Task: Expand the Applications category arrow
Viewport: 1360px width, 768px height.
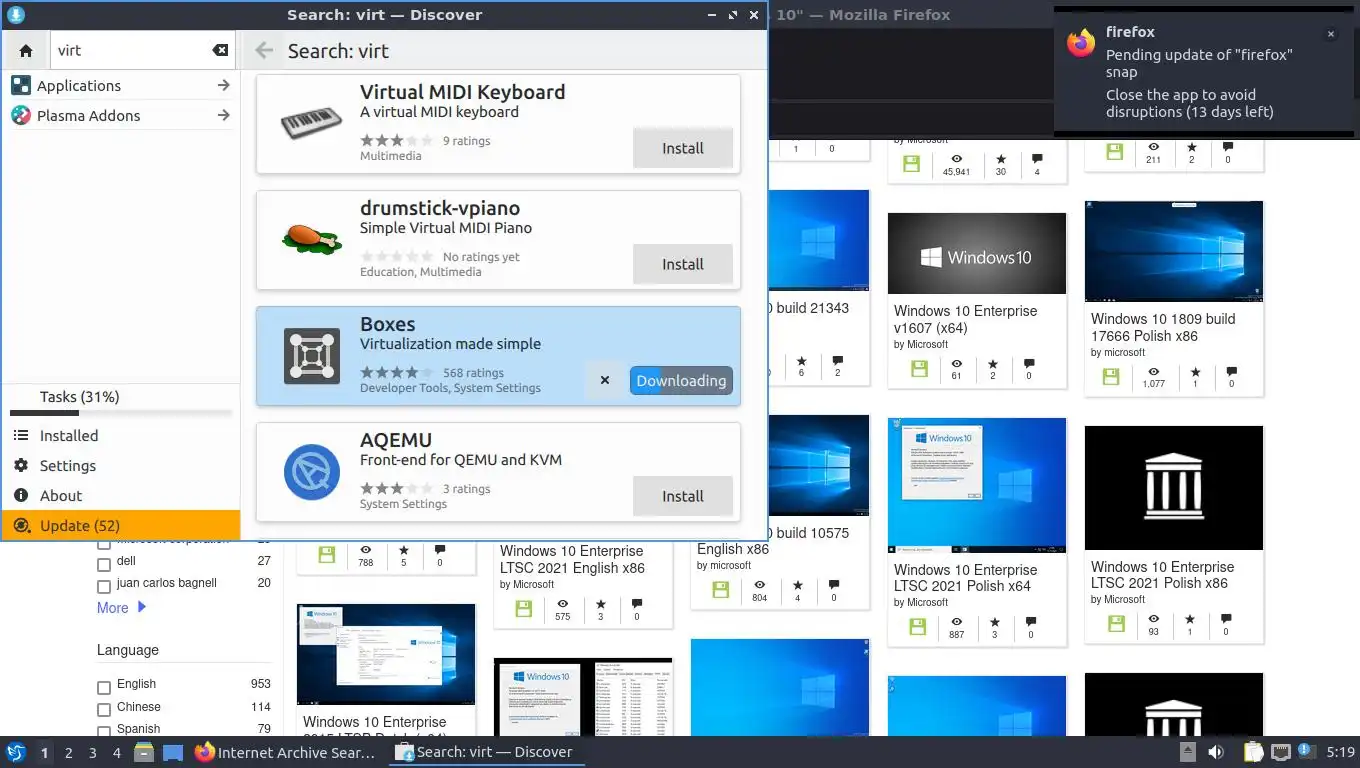Action: click(x=223, y=86)
